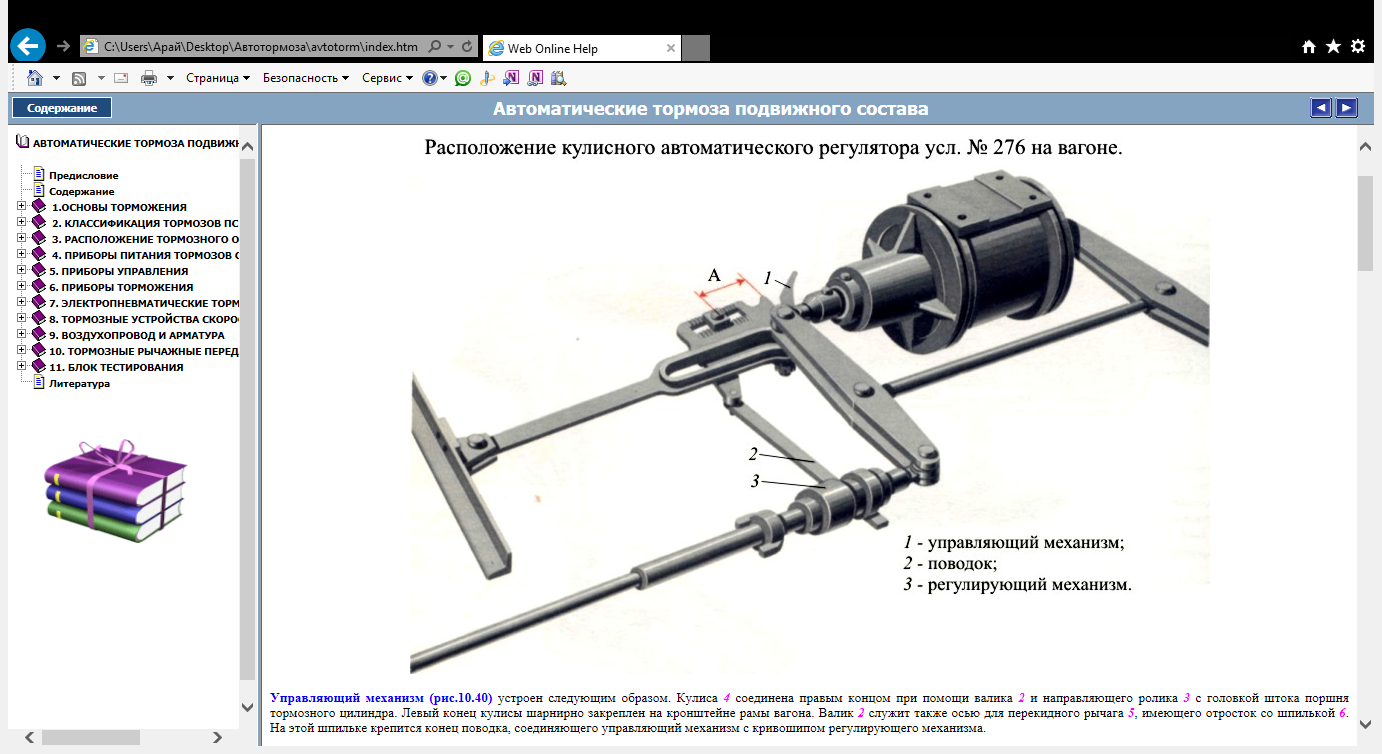Expand 5. ПРИБОРЫ УПРАВЛЕНИЯ node
The width and height of the screenshot is (1382, 754).
22,271
